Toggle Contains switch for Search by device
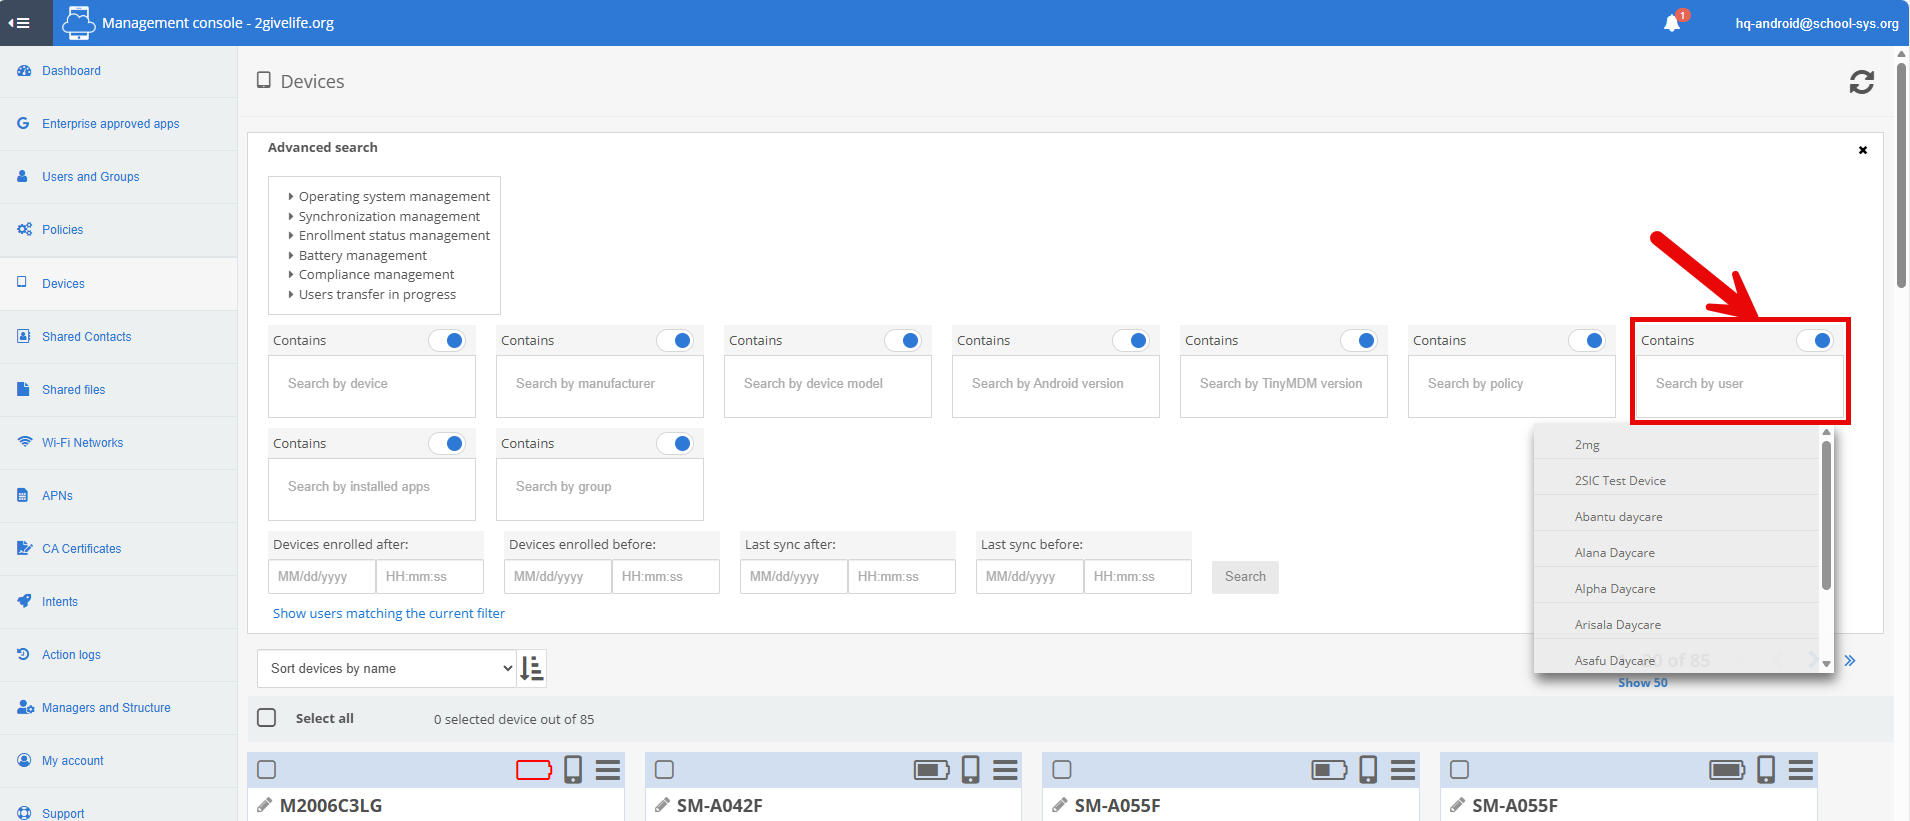1910x821 pixels. coord(448,341)
